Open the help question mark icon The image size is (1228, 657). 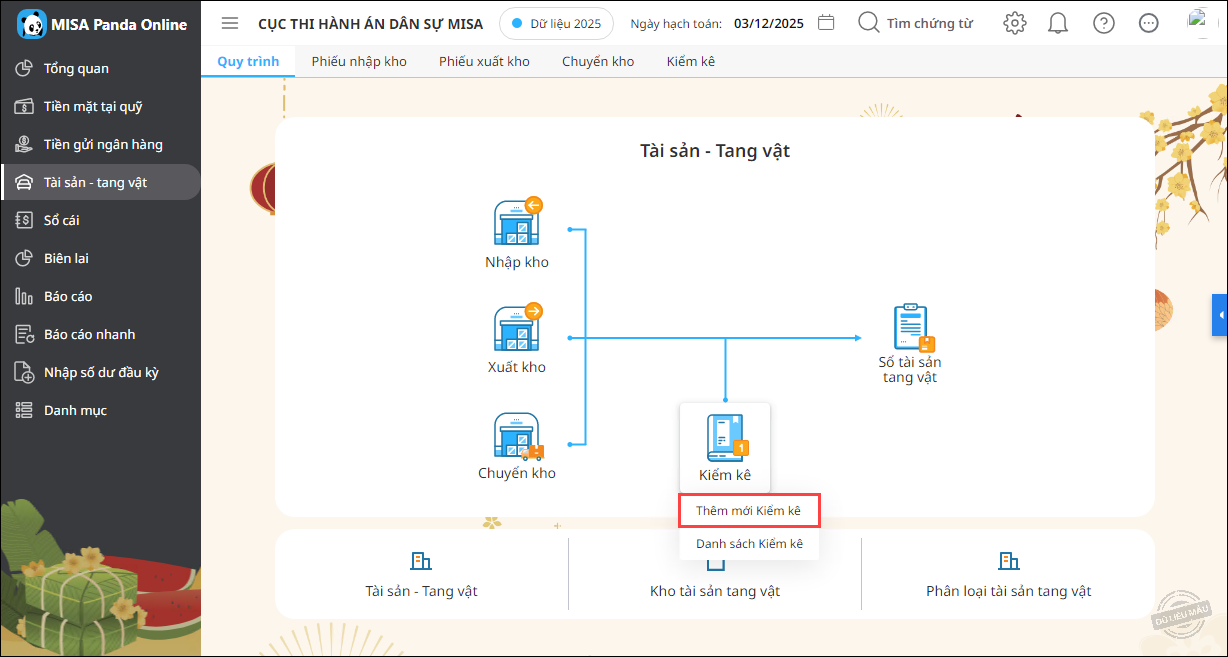click(1104, 23)
